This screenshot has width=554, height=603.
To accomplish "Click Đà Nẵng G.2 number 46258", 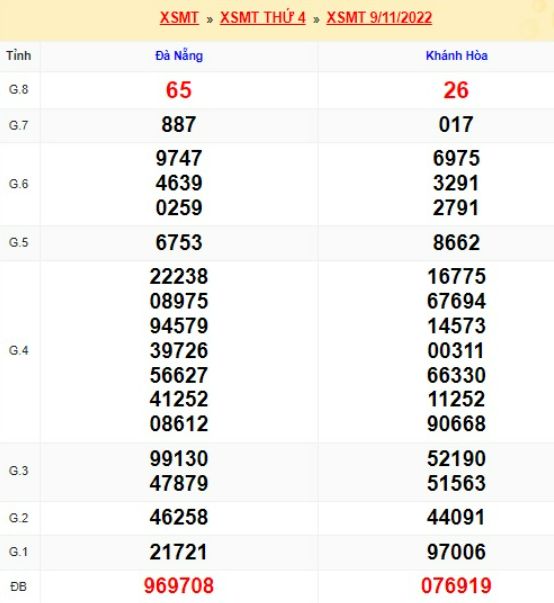I will click(179, 517).
